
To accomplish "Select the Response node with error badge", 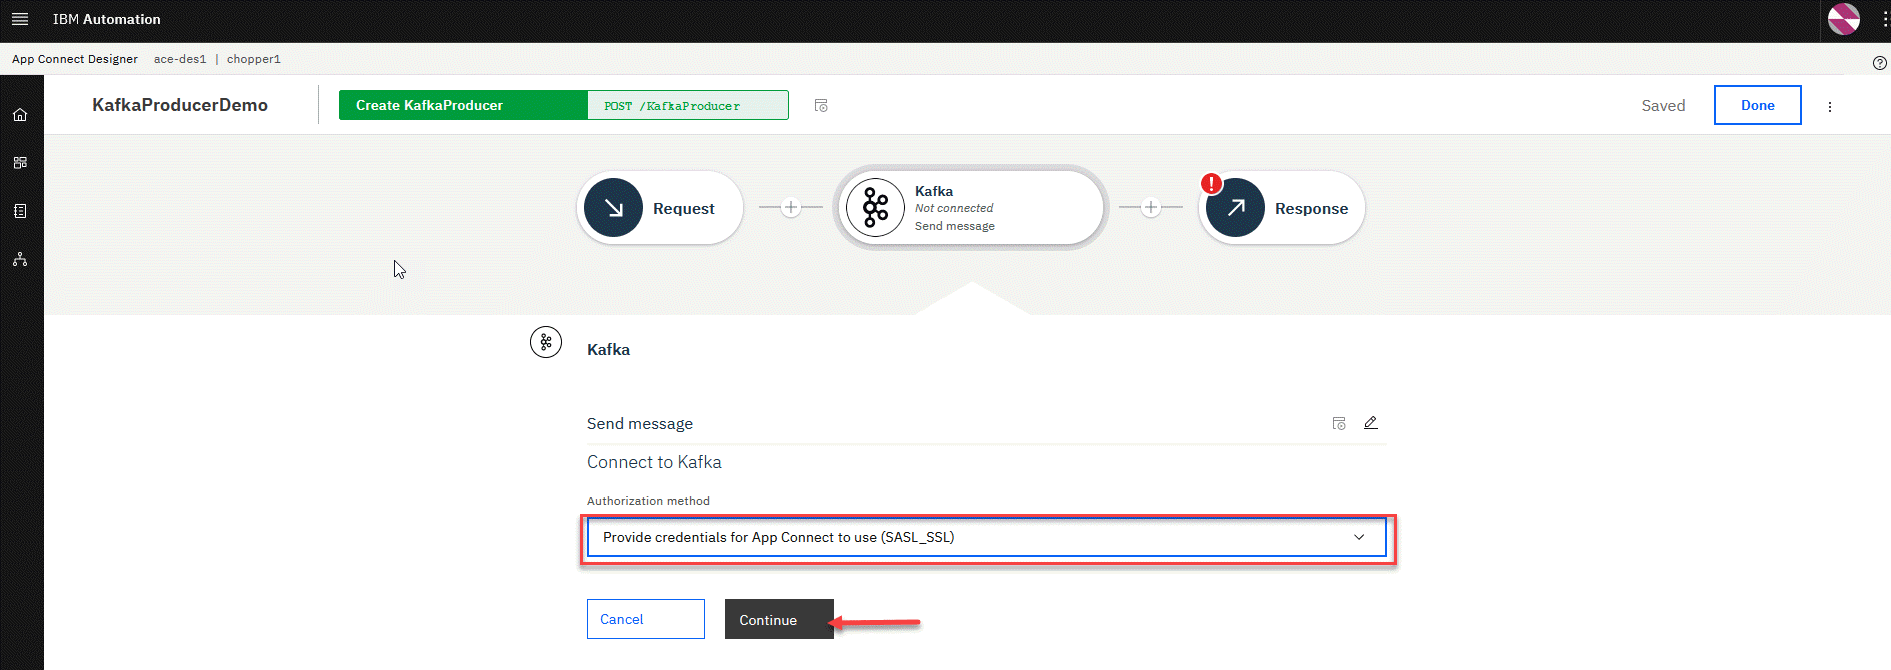I will tap(1281, 208).
